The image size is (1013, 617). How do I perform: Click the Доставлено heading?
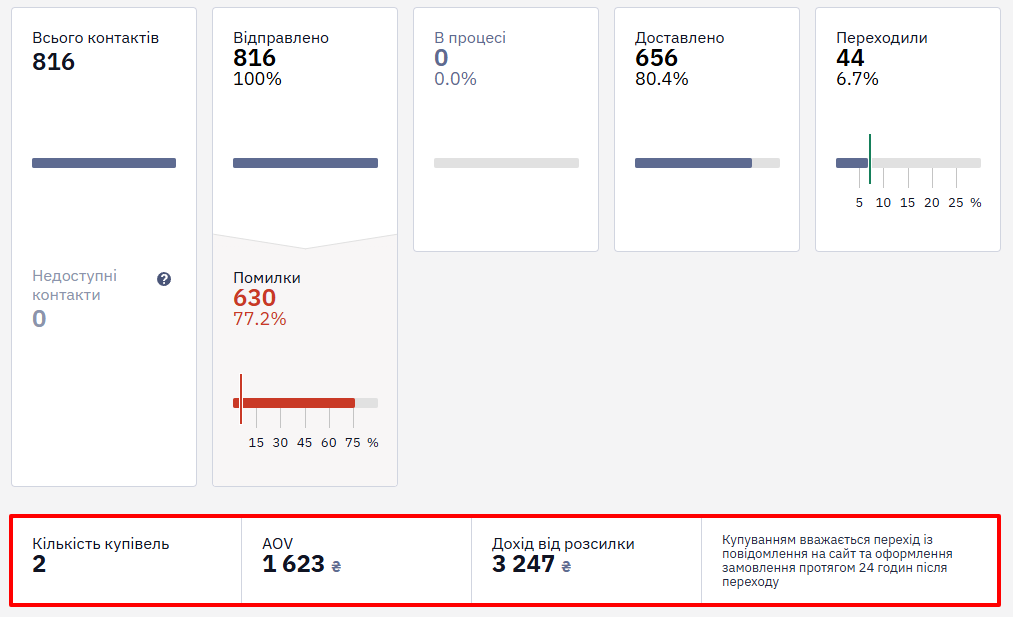click(x=680, y=38)
